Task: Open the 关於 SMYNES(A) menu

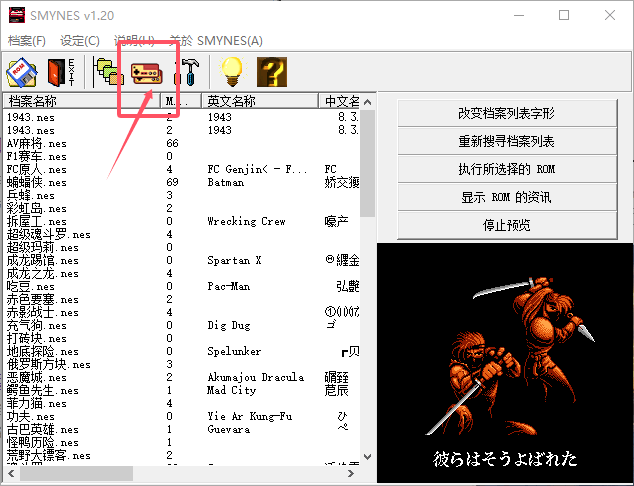Action: pyautogui.click(x=216, y=40)
